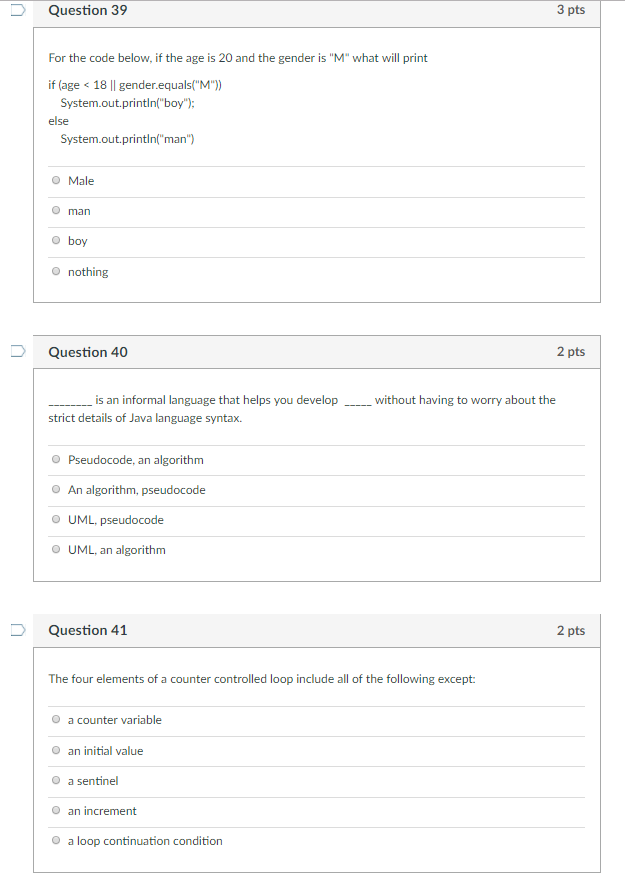This screenshot has height=875, width=625.
Task: Choose "Pseudocode, an algorithm" in Question 40
Action: (56, 459)
